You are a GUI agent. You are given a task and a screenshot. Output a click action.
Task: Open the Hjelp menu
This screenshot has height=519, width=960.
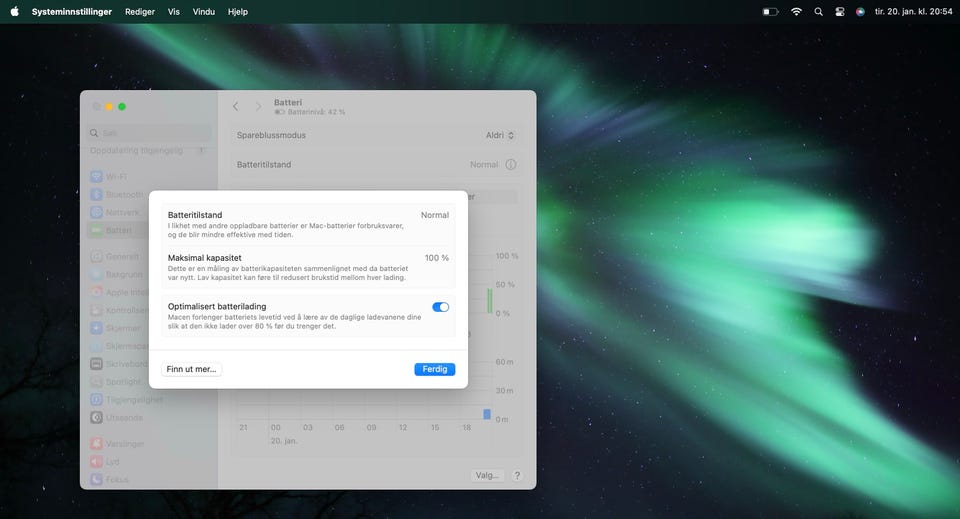[x=238, y=12]
